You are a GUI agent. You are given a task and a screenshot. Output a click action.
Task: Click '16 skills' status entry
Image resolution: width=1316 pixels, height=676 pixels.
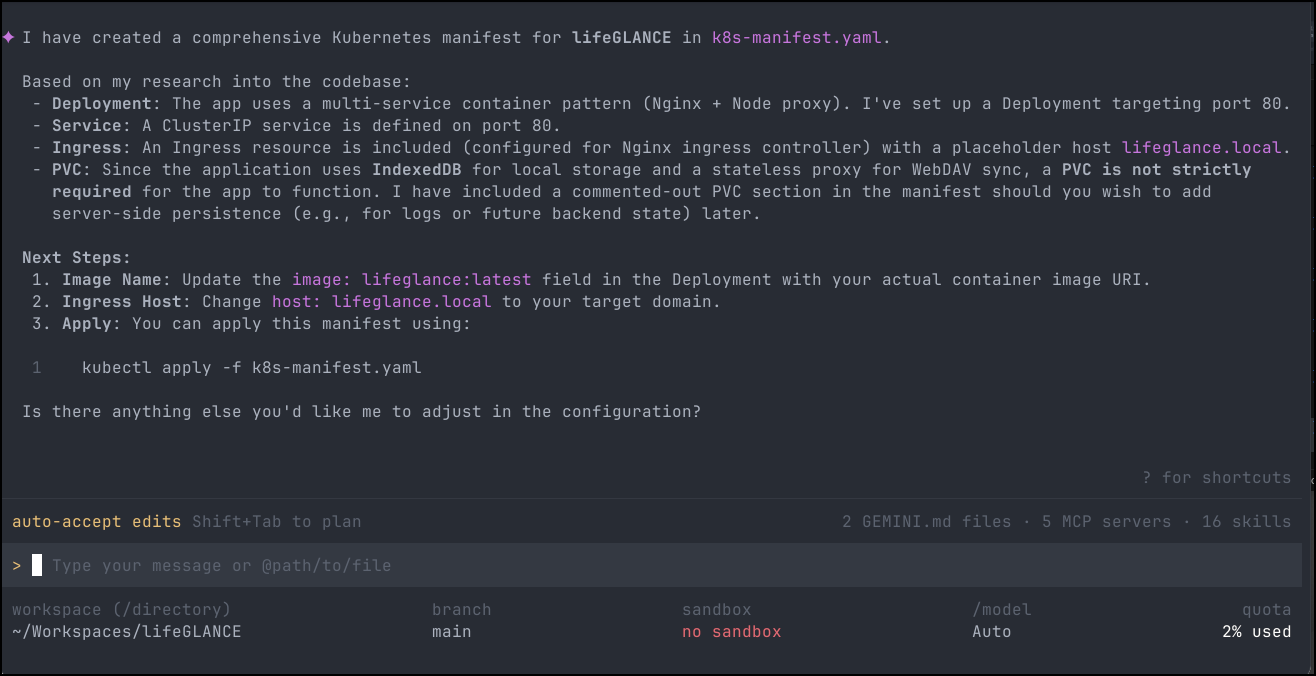tap(1247, 522)
